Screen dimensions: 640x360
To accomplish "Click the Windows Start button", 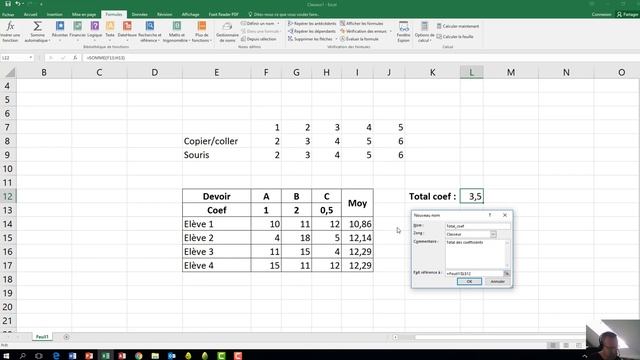I will 6,356.
